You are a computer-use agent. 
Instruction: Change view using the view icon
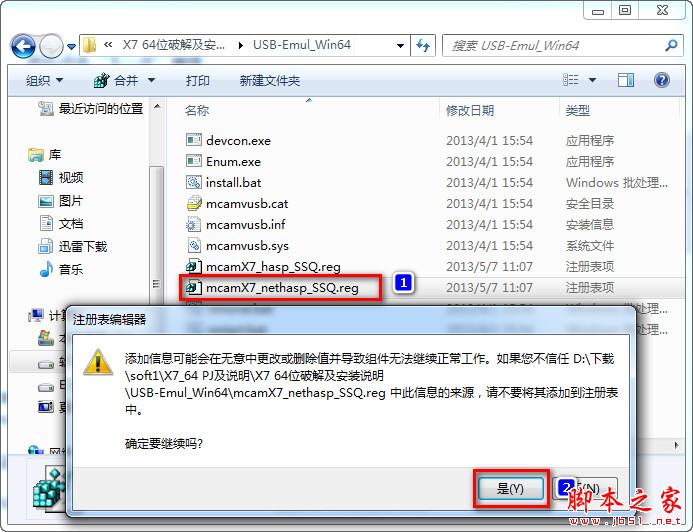click(571, 80)
